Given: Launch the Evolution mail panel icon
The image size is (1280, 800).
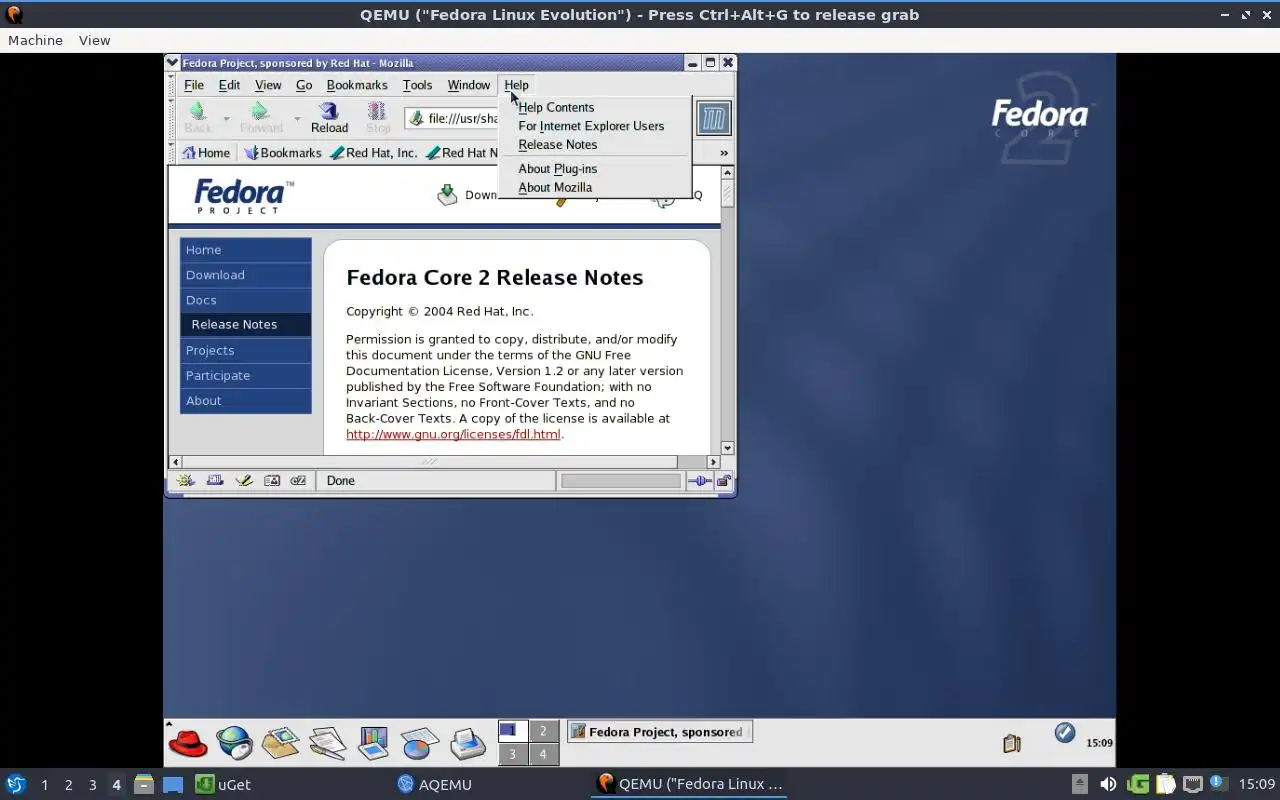Looking at the screenshot, I should 281,743.
